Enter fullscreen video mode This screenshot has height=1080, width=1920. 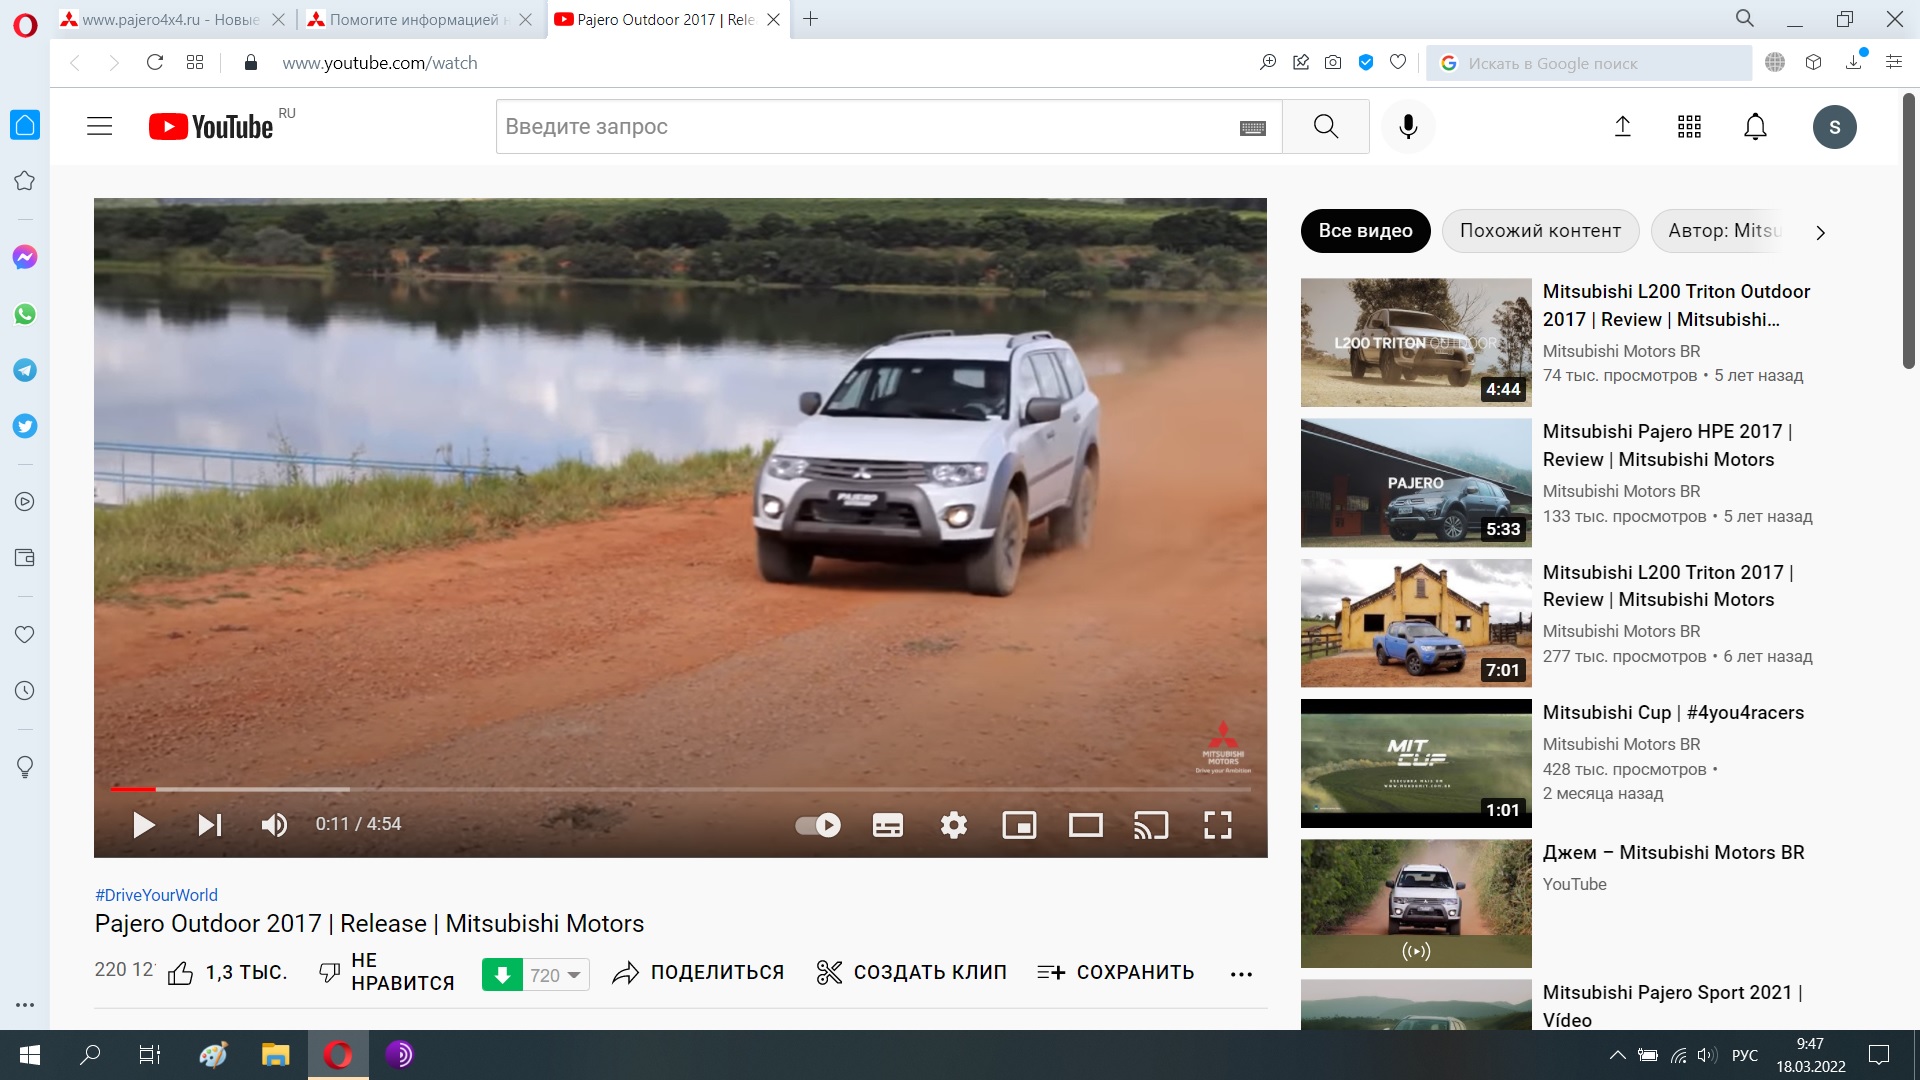pyautogui.click(x=1217, y=825)
